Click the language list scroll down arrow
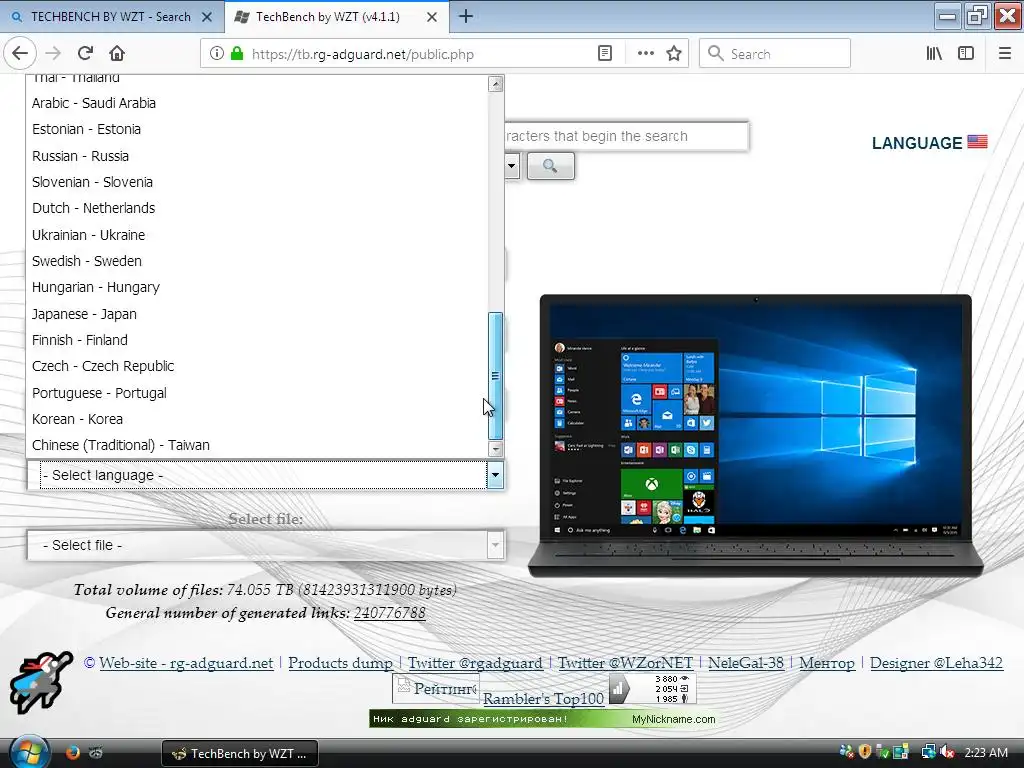1024x768 pixels. click(496, 449)
